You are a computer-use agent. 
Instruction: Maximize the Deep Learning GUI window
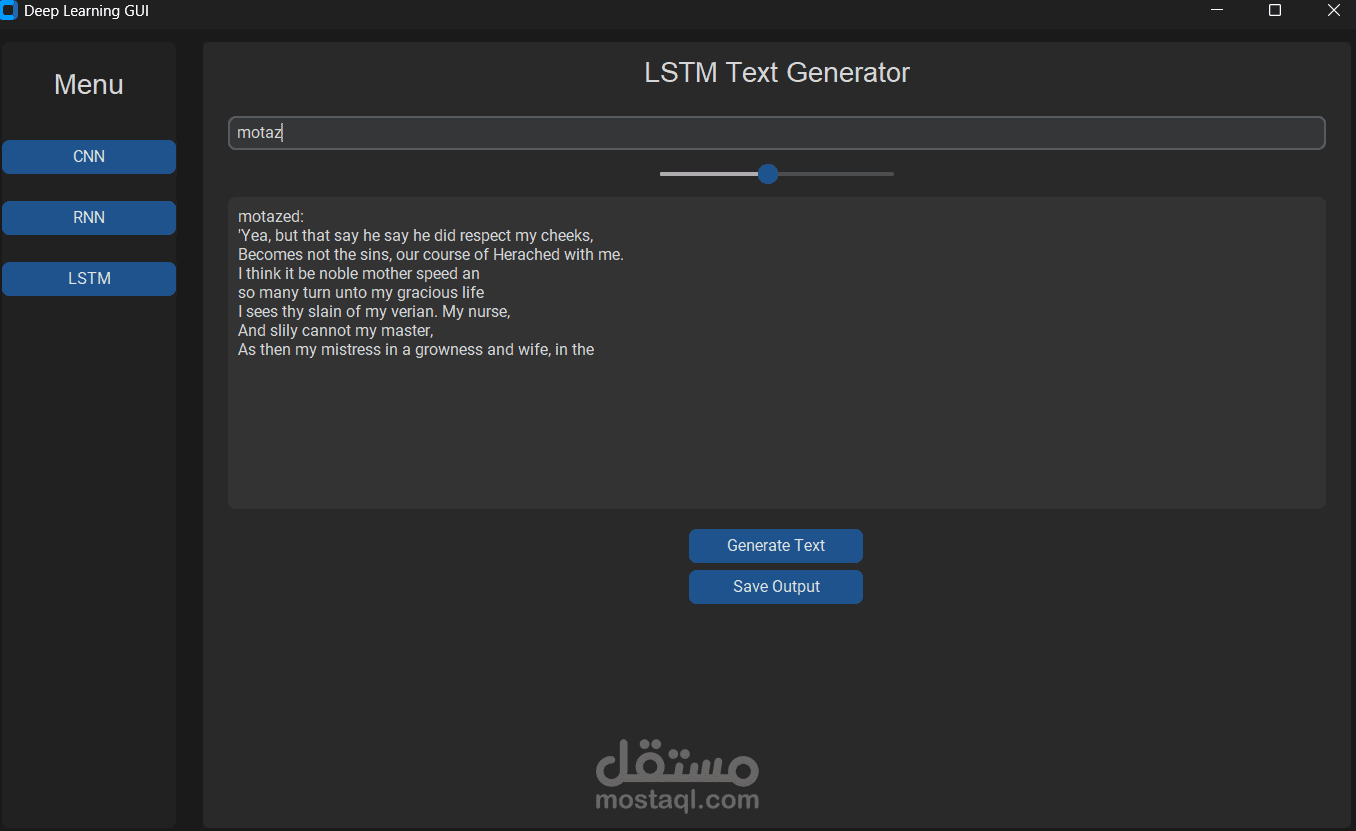point(1275,10)
